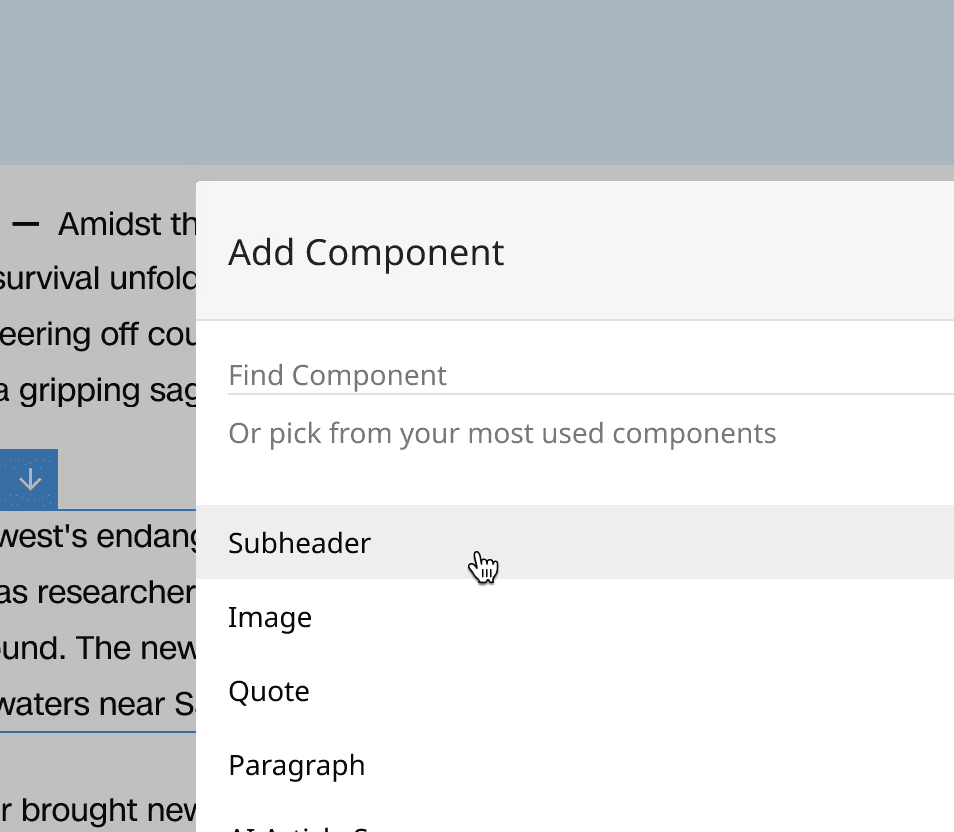Screen dimensions: 954x832
Task: Click the 'Or pick from your most used components' text
Action: coord(502,433)
